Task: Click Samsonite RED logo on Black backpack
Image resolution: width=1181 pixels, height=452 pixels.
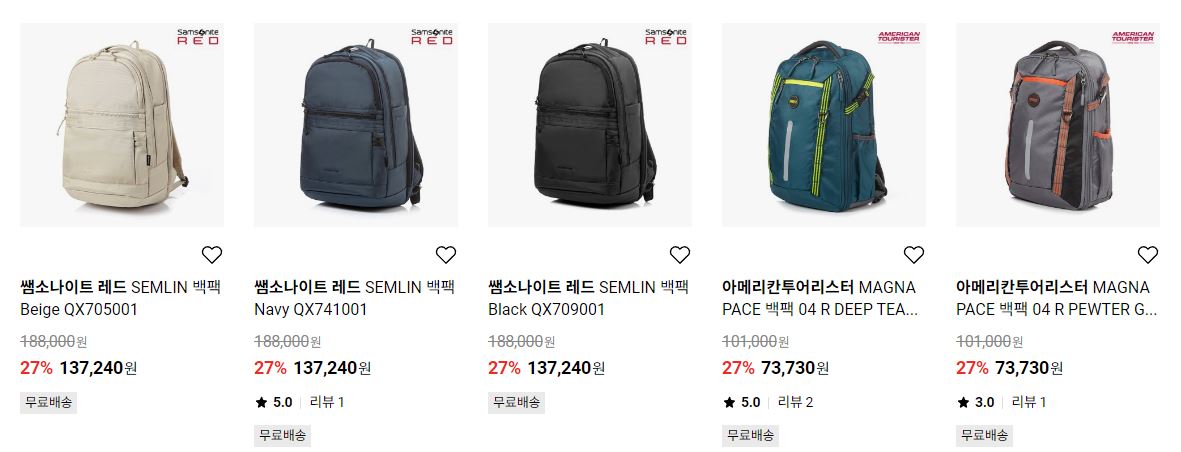Action: click(x=666, y=37)
